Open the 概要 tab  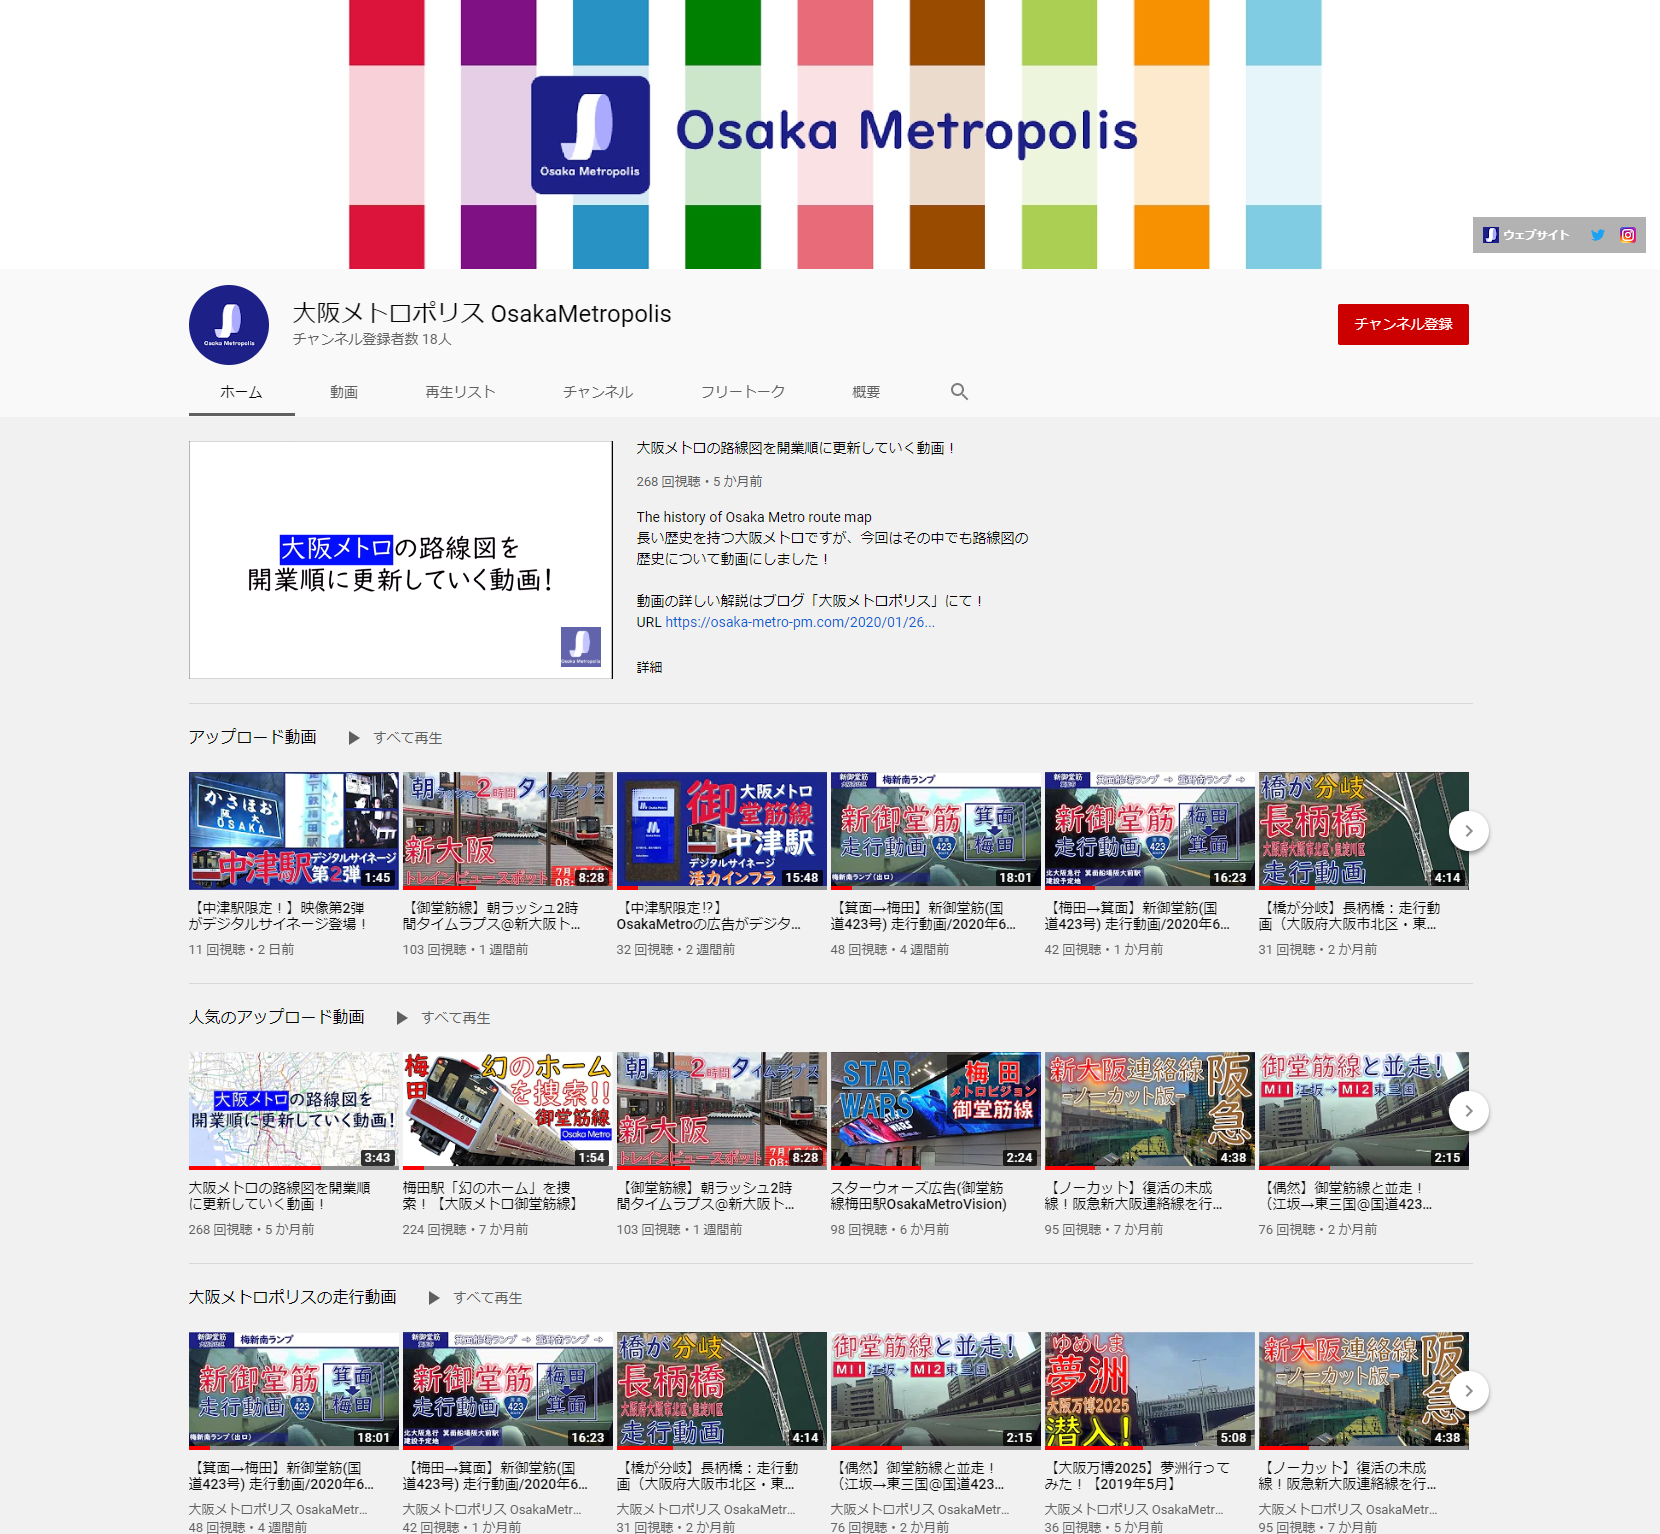pos(866,392)
